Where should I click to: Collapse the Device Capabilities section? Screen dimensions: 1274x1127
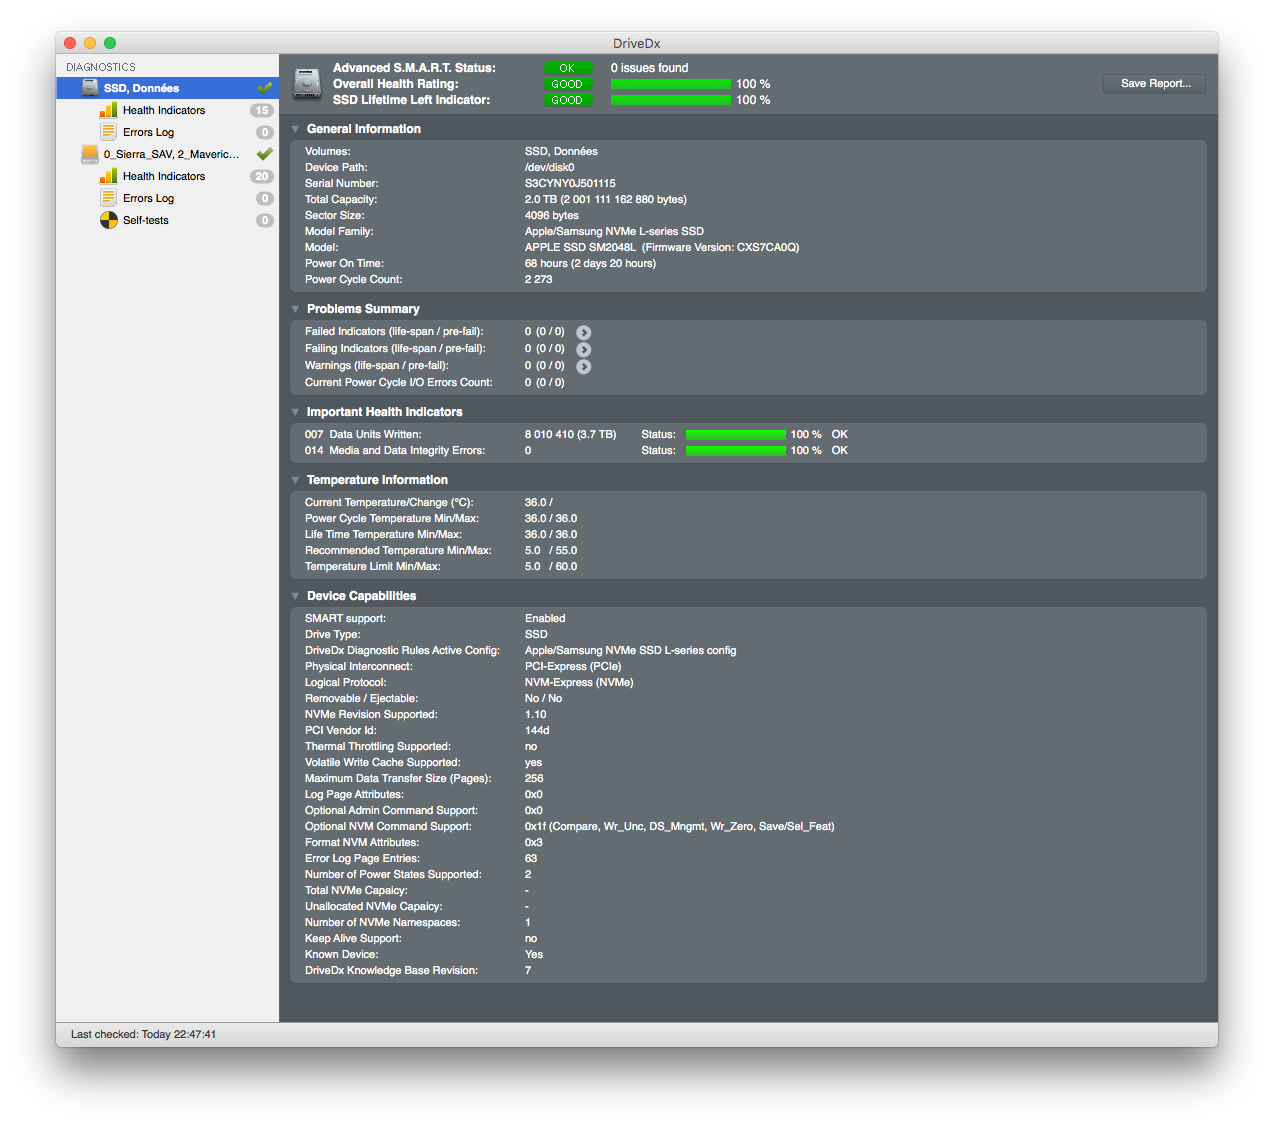pos(296,596)
